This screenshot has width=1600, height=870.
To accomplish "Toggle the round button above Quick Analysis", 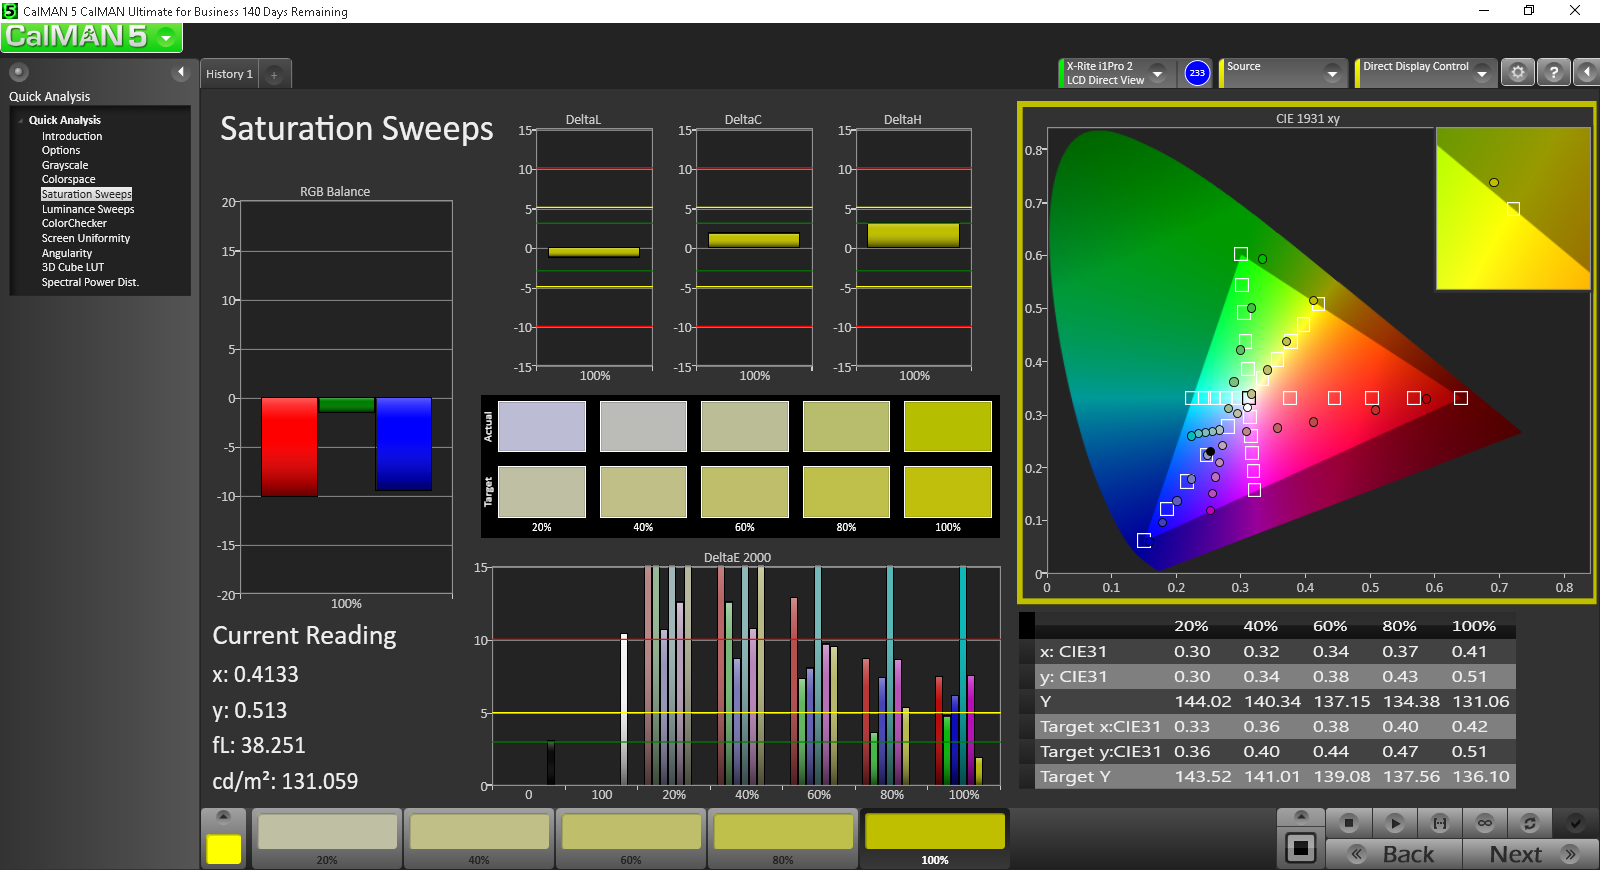I will [19, 72].
